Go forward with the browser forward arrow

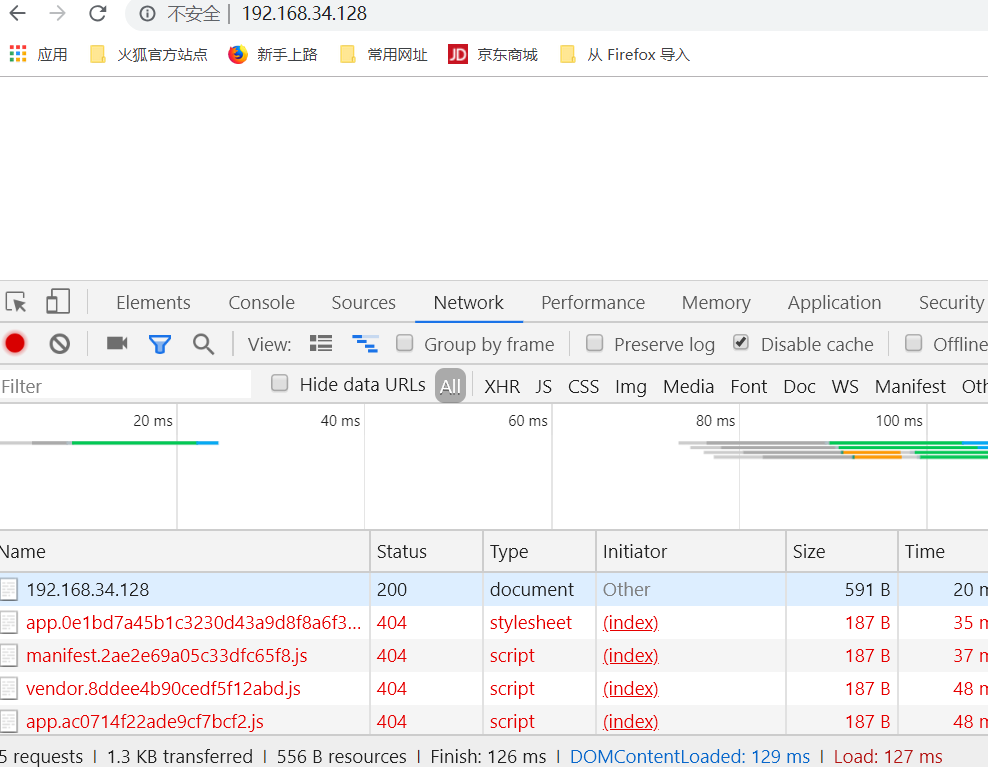point(57,13)
